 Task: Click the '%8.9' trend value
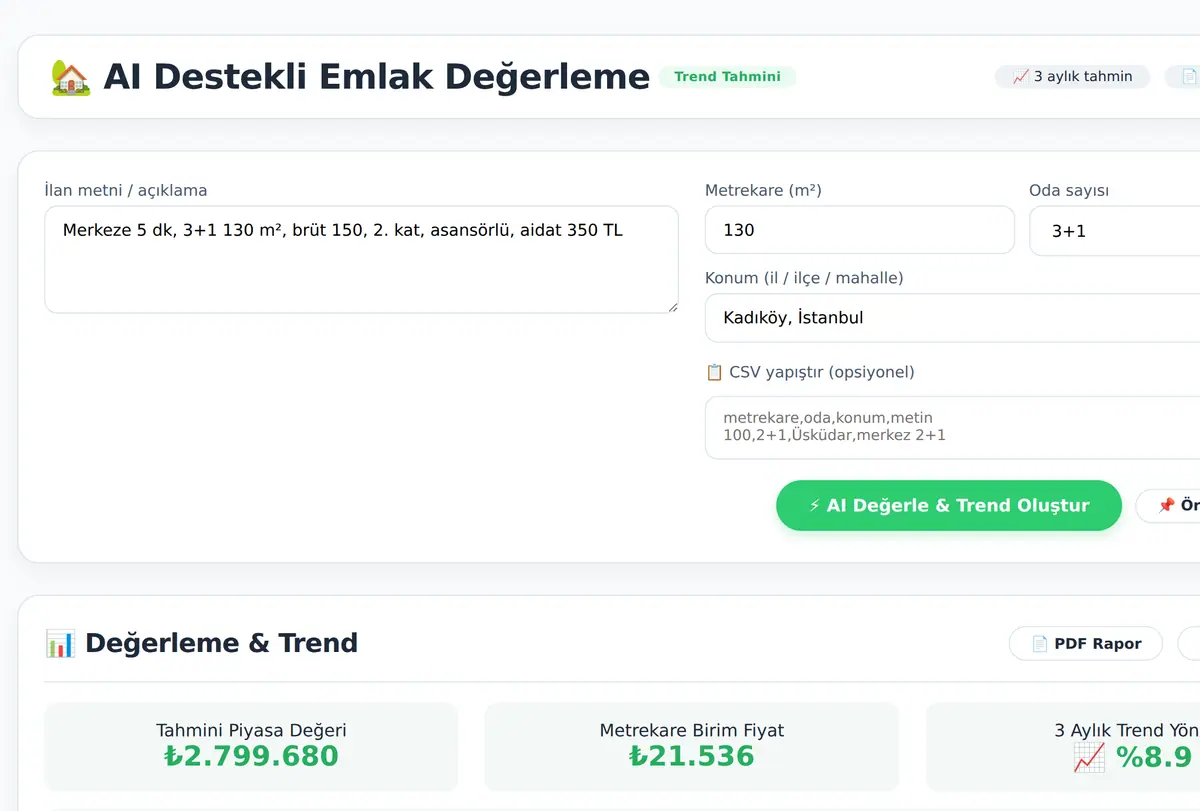pyautogui.click(x=1155, y=757)
